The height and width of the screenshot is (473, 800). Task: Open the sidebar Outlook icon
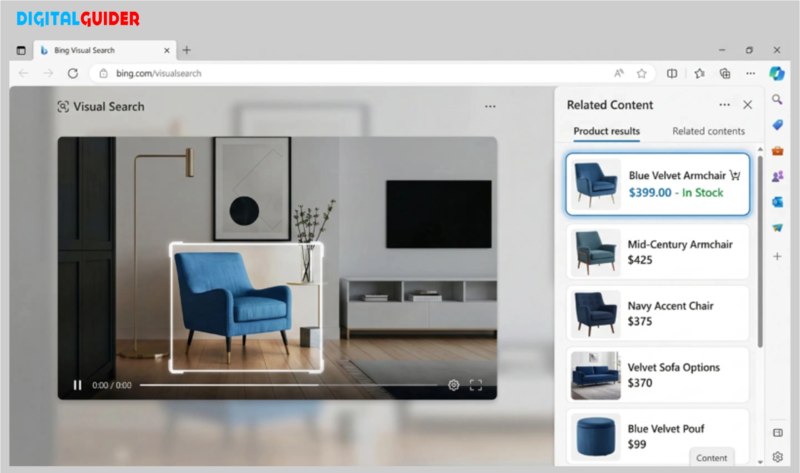click(x=777, y=202)
